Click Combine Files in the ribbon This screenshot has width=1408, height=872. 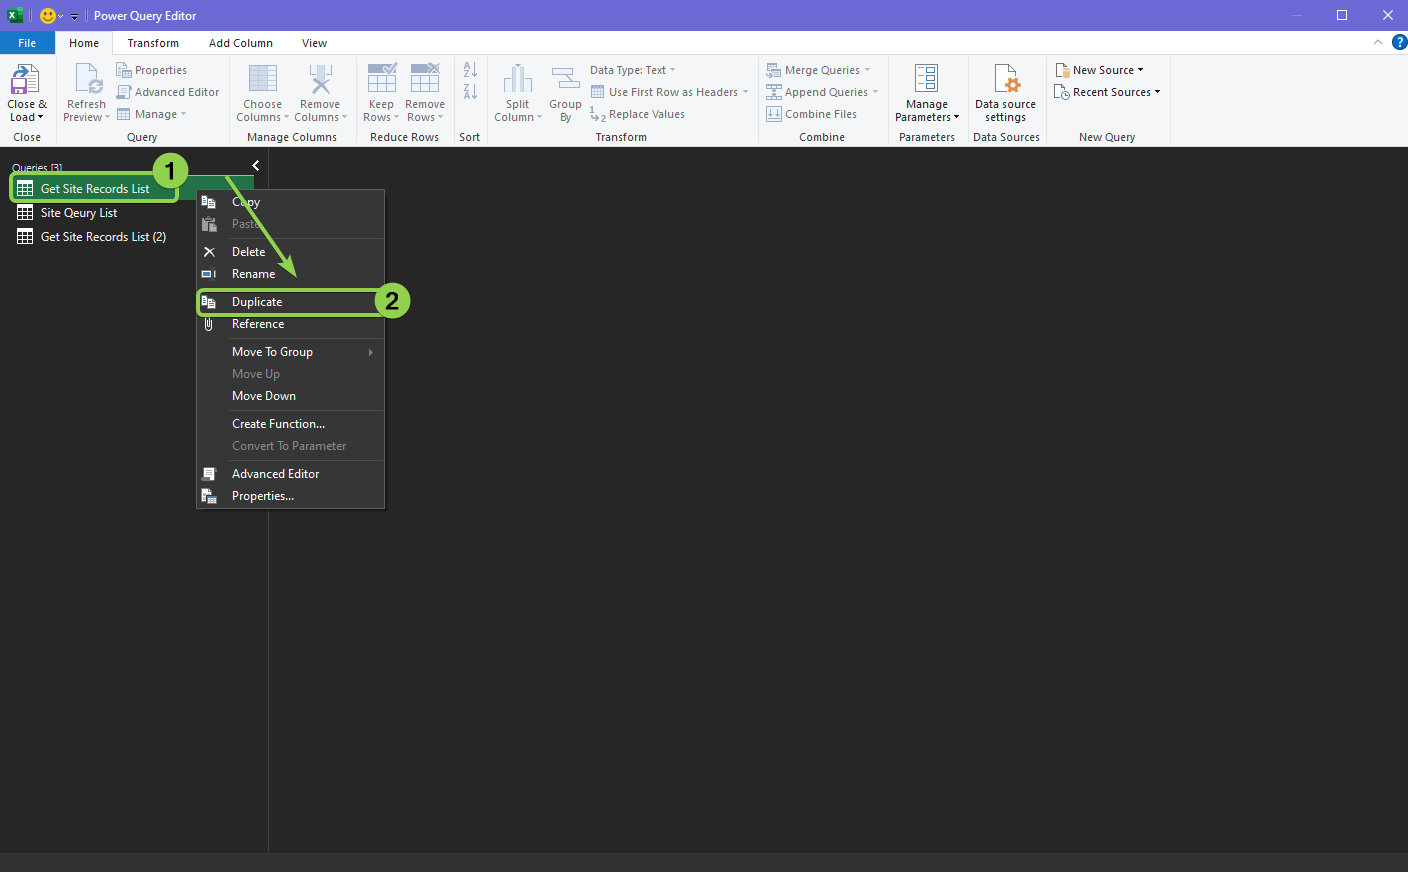point(811,114)
